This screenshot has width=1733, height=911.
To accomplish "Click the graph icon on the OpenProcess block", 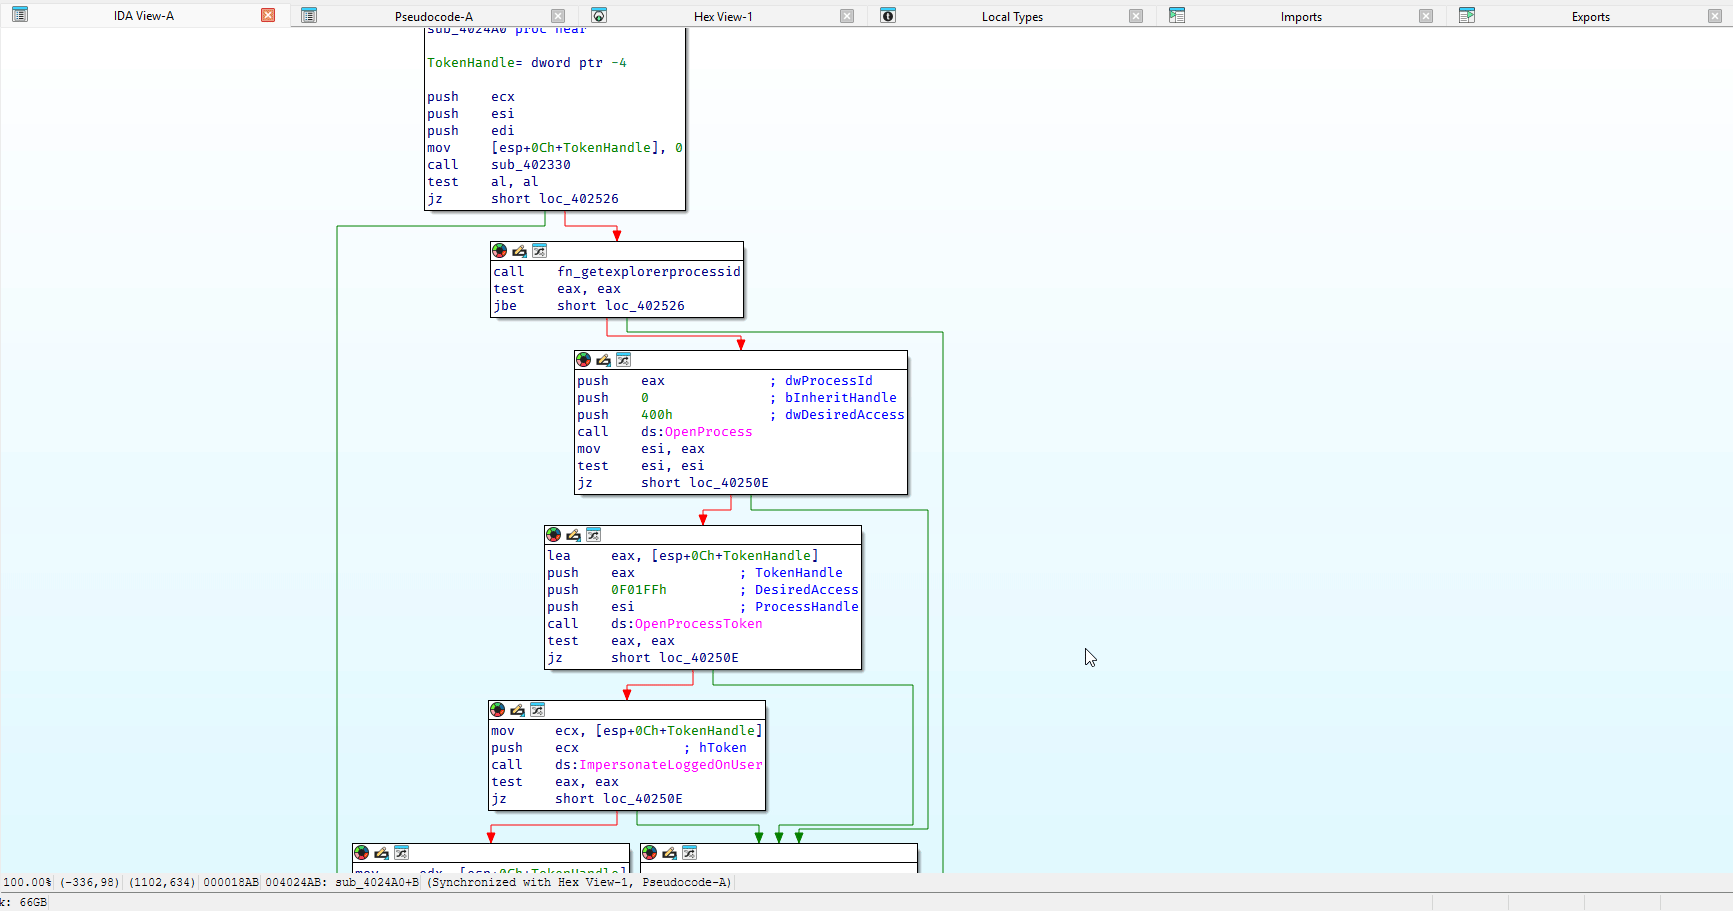I will tap(623, 360).
